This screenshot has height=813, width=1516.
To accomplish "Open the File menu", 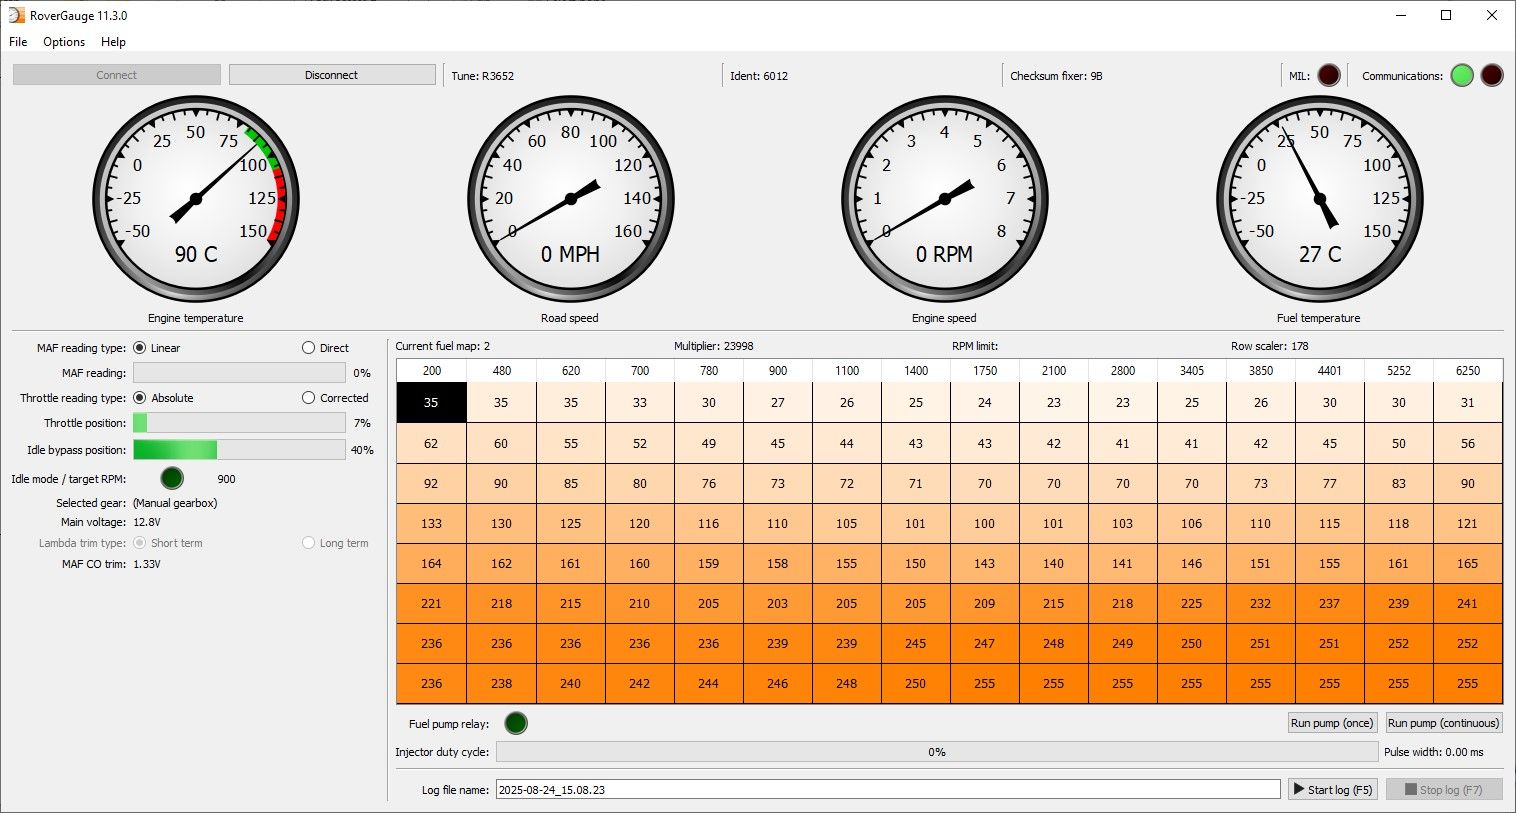I will 18,42.
